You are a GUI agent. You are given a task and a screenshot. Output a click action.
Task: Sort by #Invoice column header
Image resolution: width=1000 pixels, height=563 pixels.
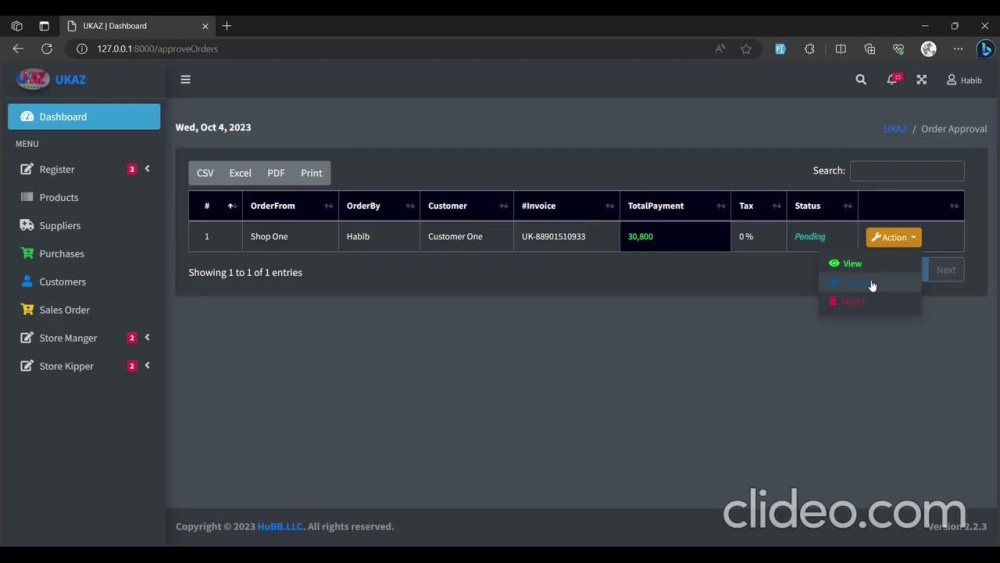(566, 206)
